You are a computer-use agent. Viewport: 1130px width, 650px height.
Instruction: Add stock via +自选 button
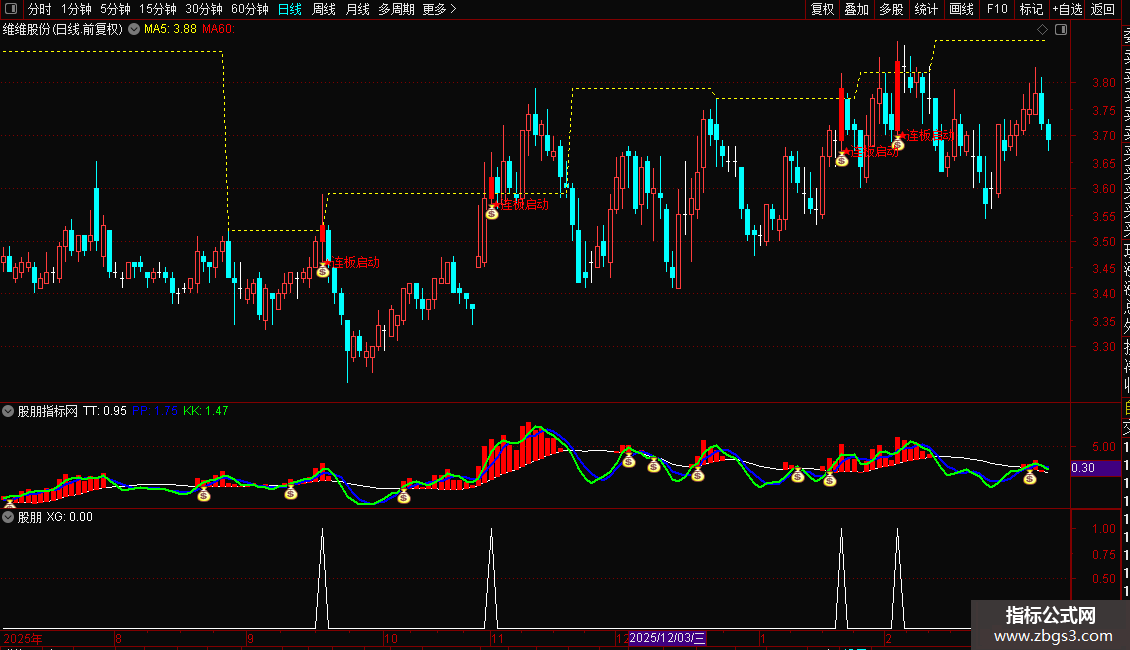[1067, 9]
